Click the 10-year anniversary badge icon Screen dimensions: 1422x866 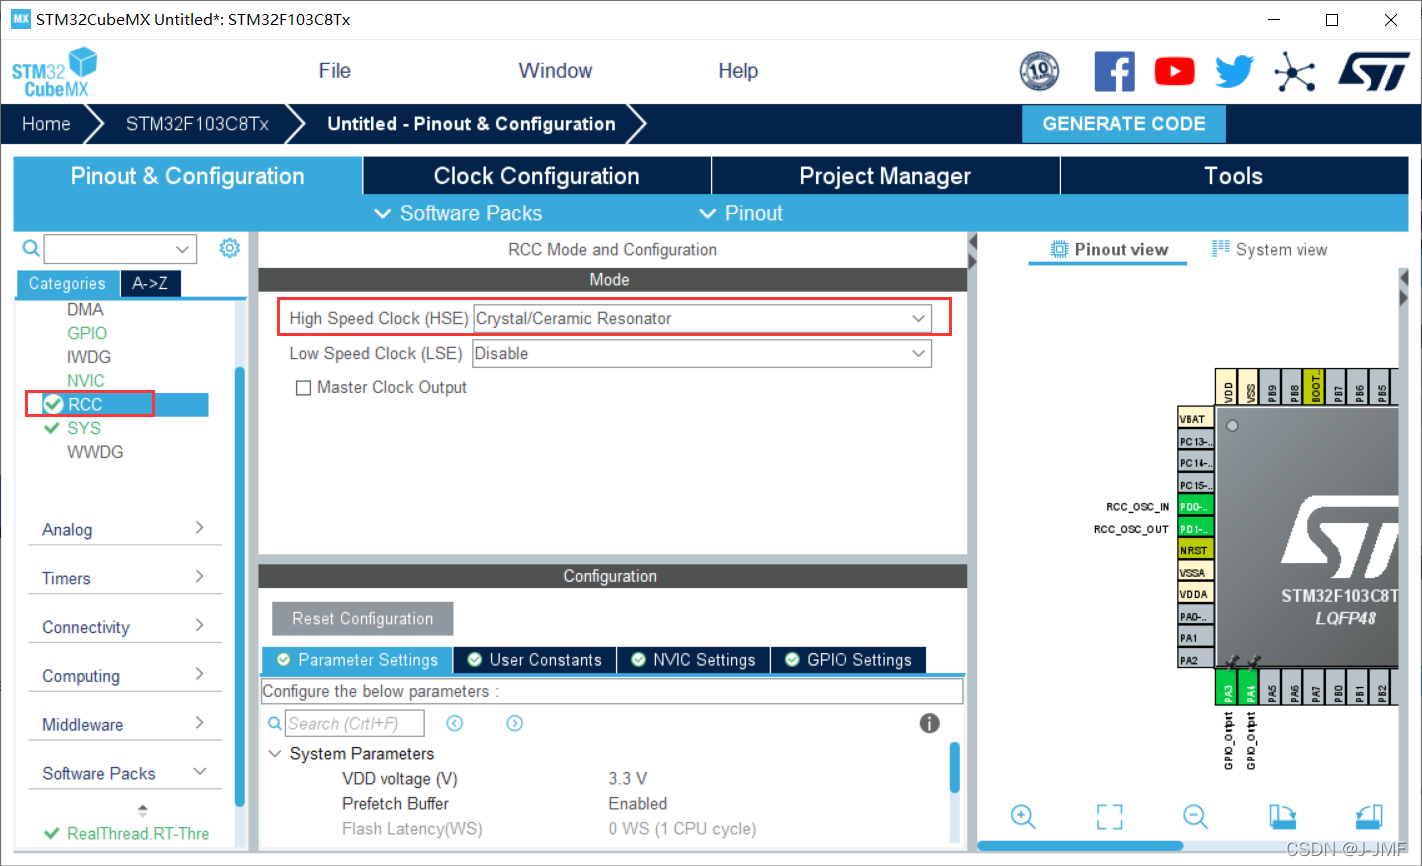tap(1039, 71)
